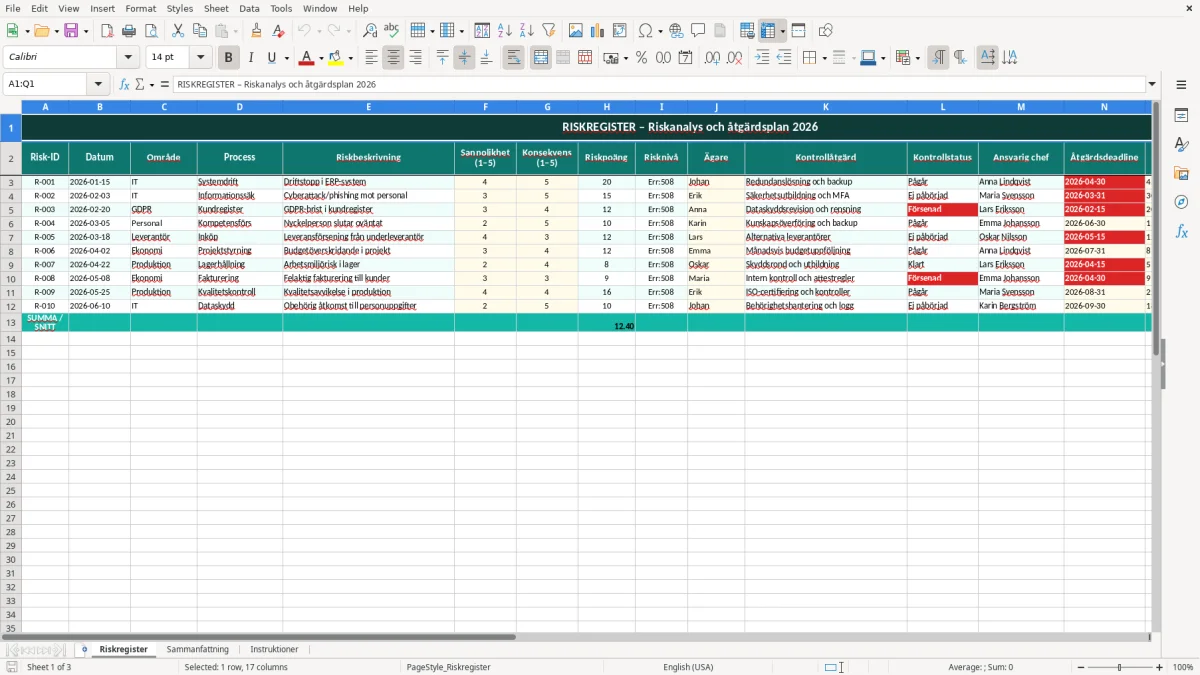This screenshot has height=675, width=1200.
Task: Open the Data menu
Action: [250, 8]
